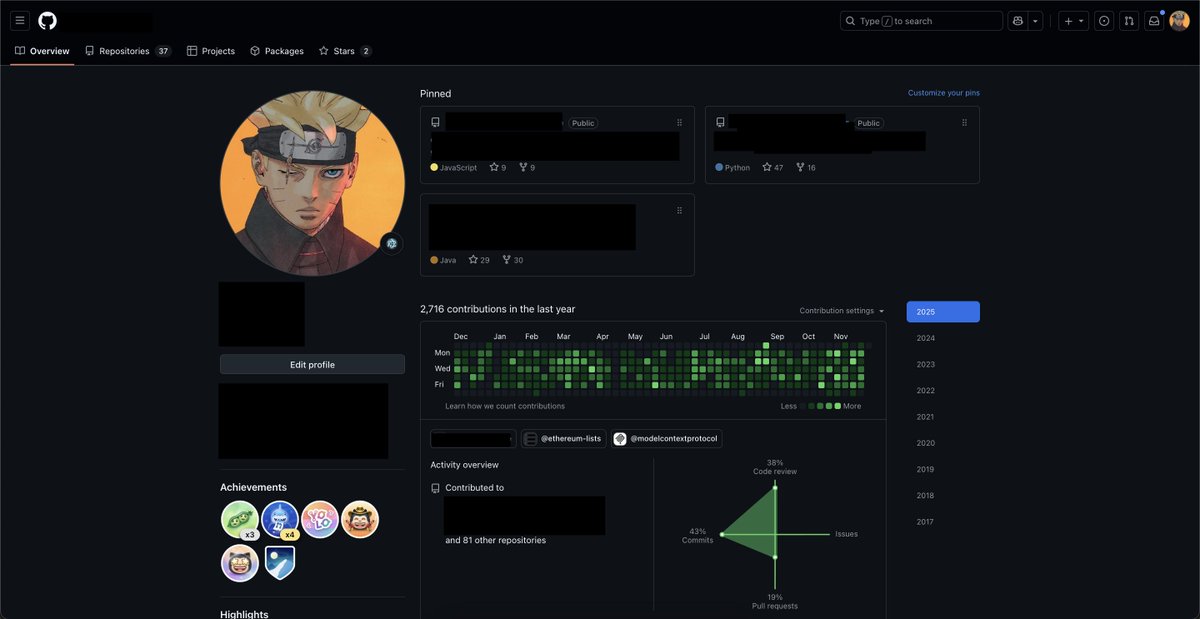Image resolution: width=1200 pixels, height=619 pixels.
Task: Open the @modelcontextprotocol organization filter
Action: (x=666, y=439)
